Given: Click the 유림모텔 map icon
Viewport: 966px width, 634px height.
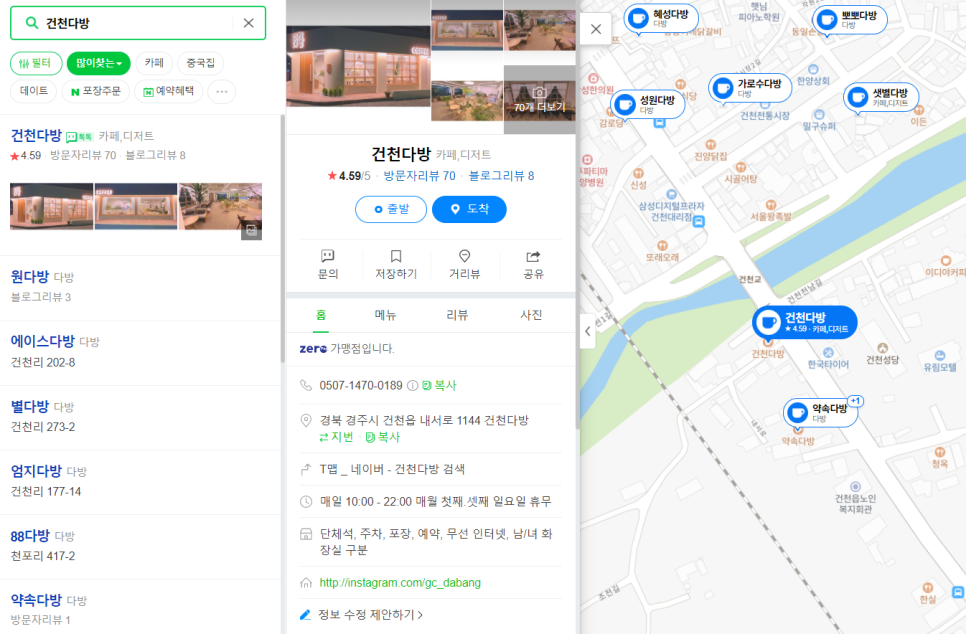Looking at the screenshot, I should coord(940,356).
